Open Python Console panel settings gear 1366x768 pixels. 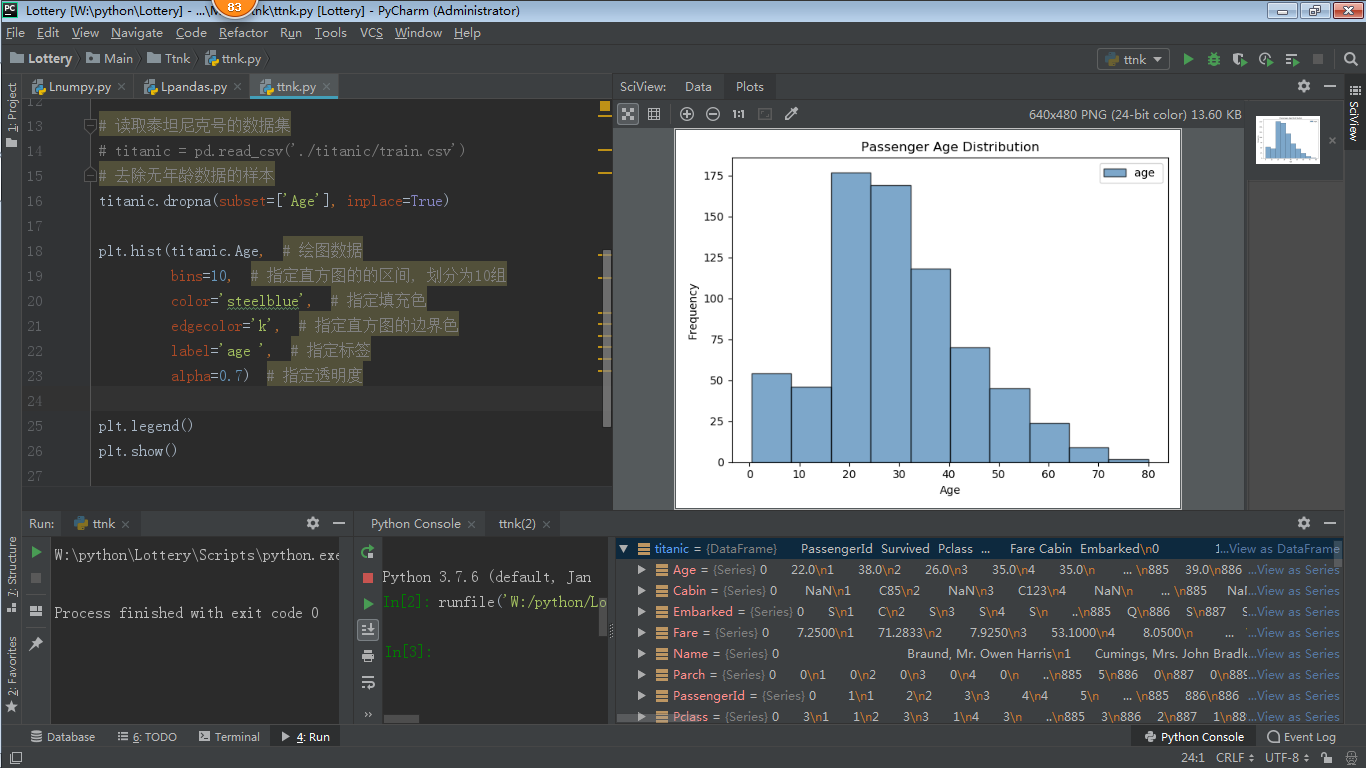[x=1304, y=523]
